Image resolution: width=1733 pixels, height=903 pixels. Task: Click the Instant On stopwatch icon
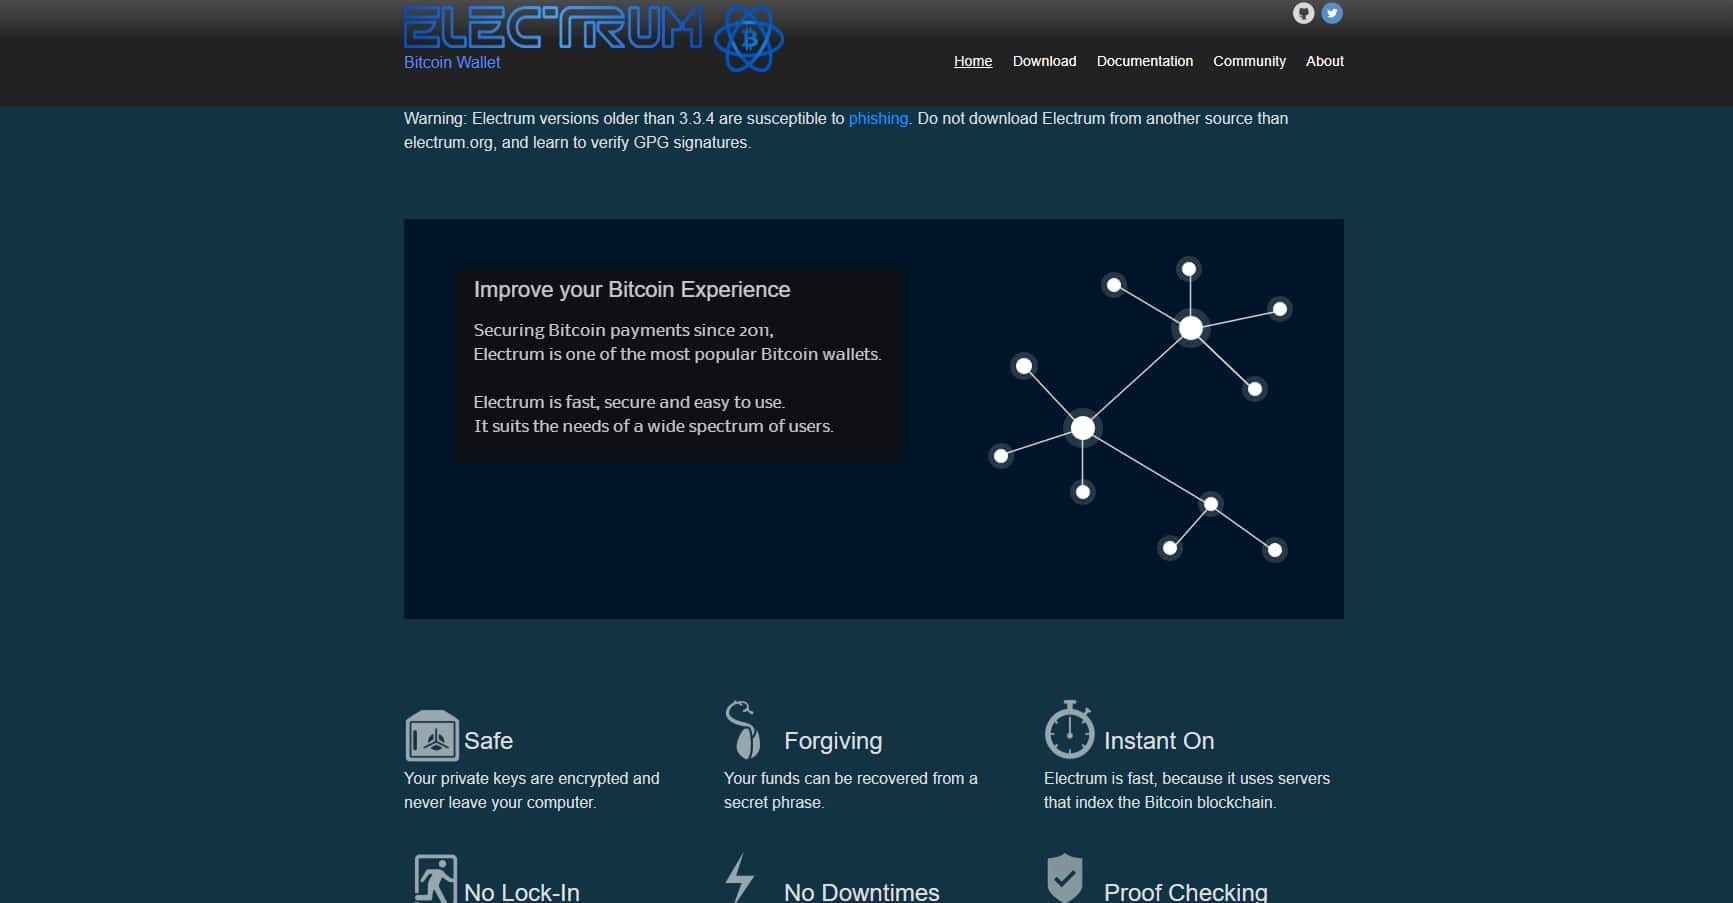1069,729
